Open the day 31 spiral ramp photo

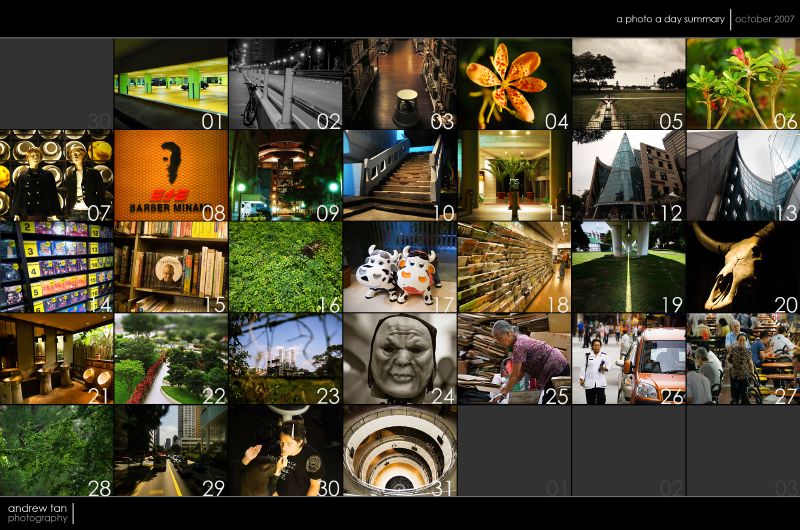tap(400, 450)
